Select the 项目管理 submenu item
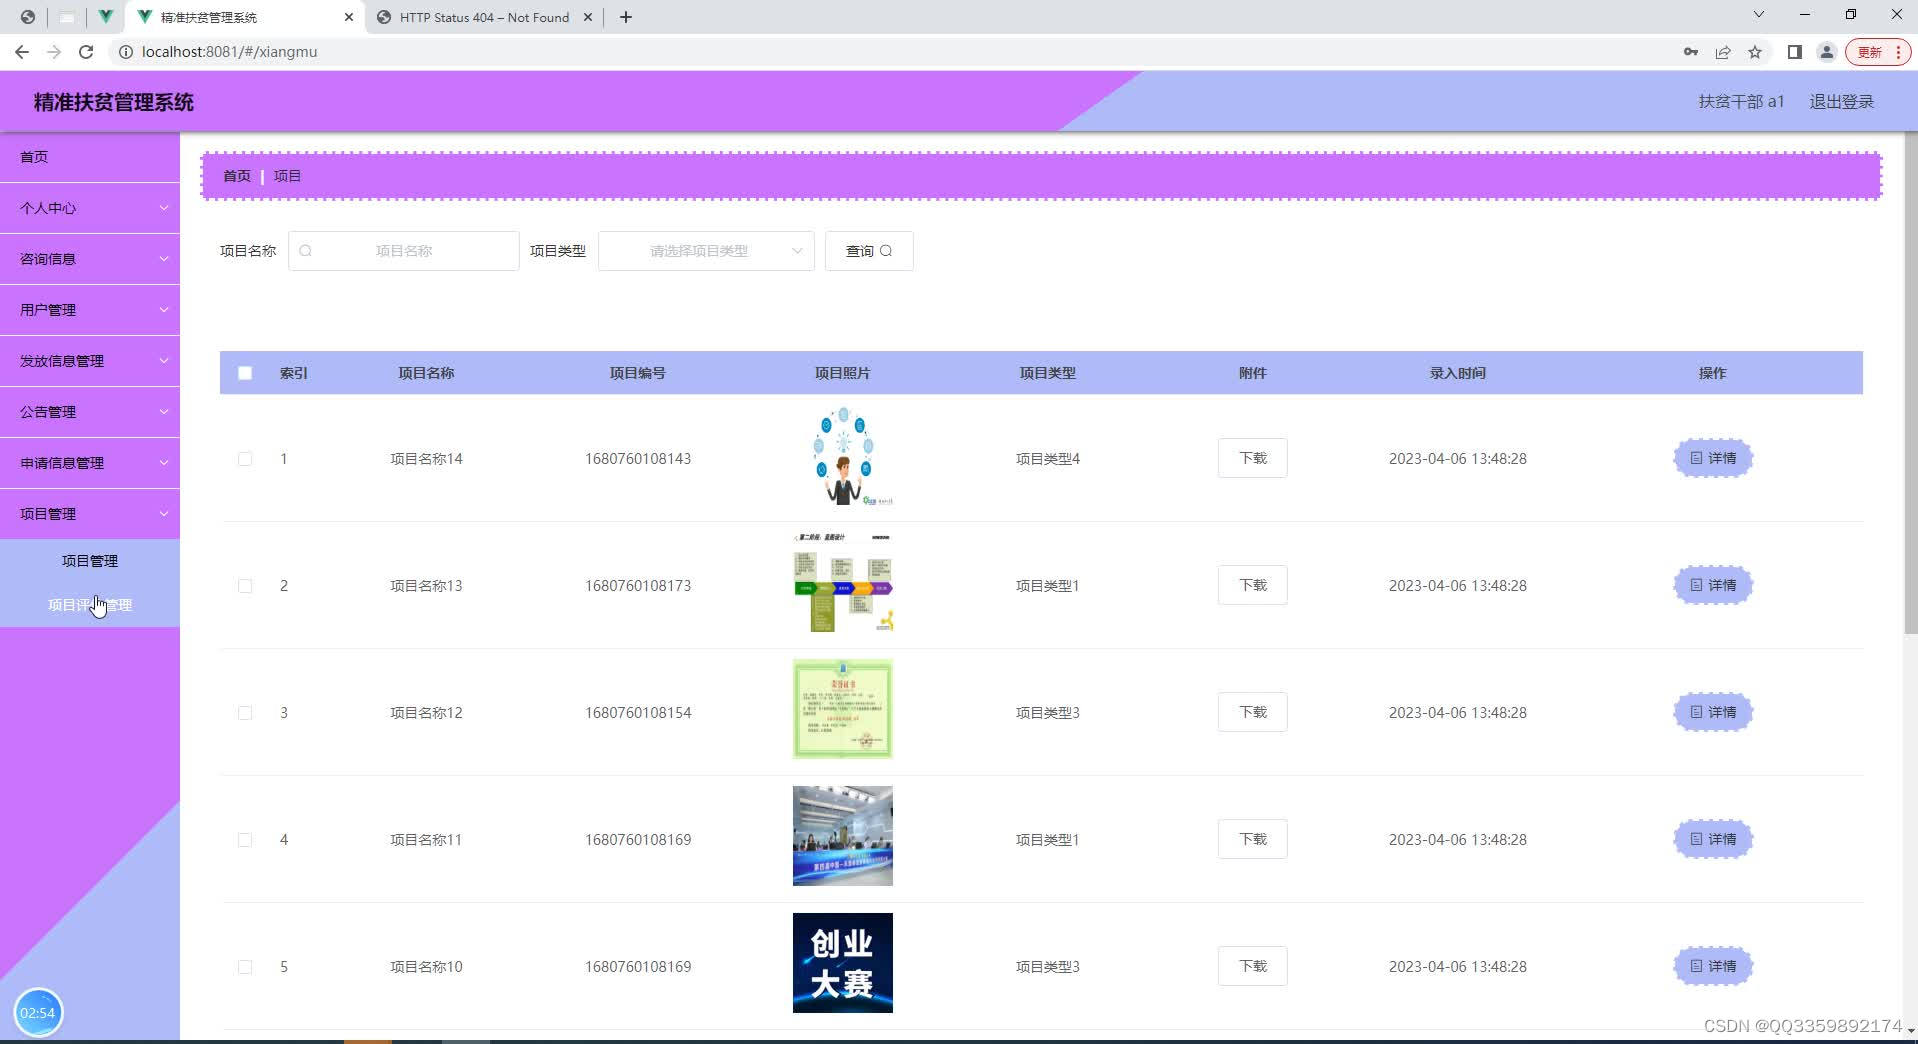1918x1044 pixels. point(90,561)
